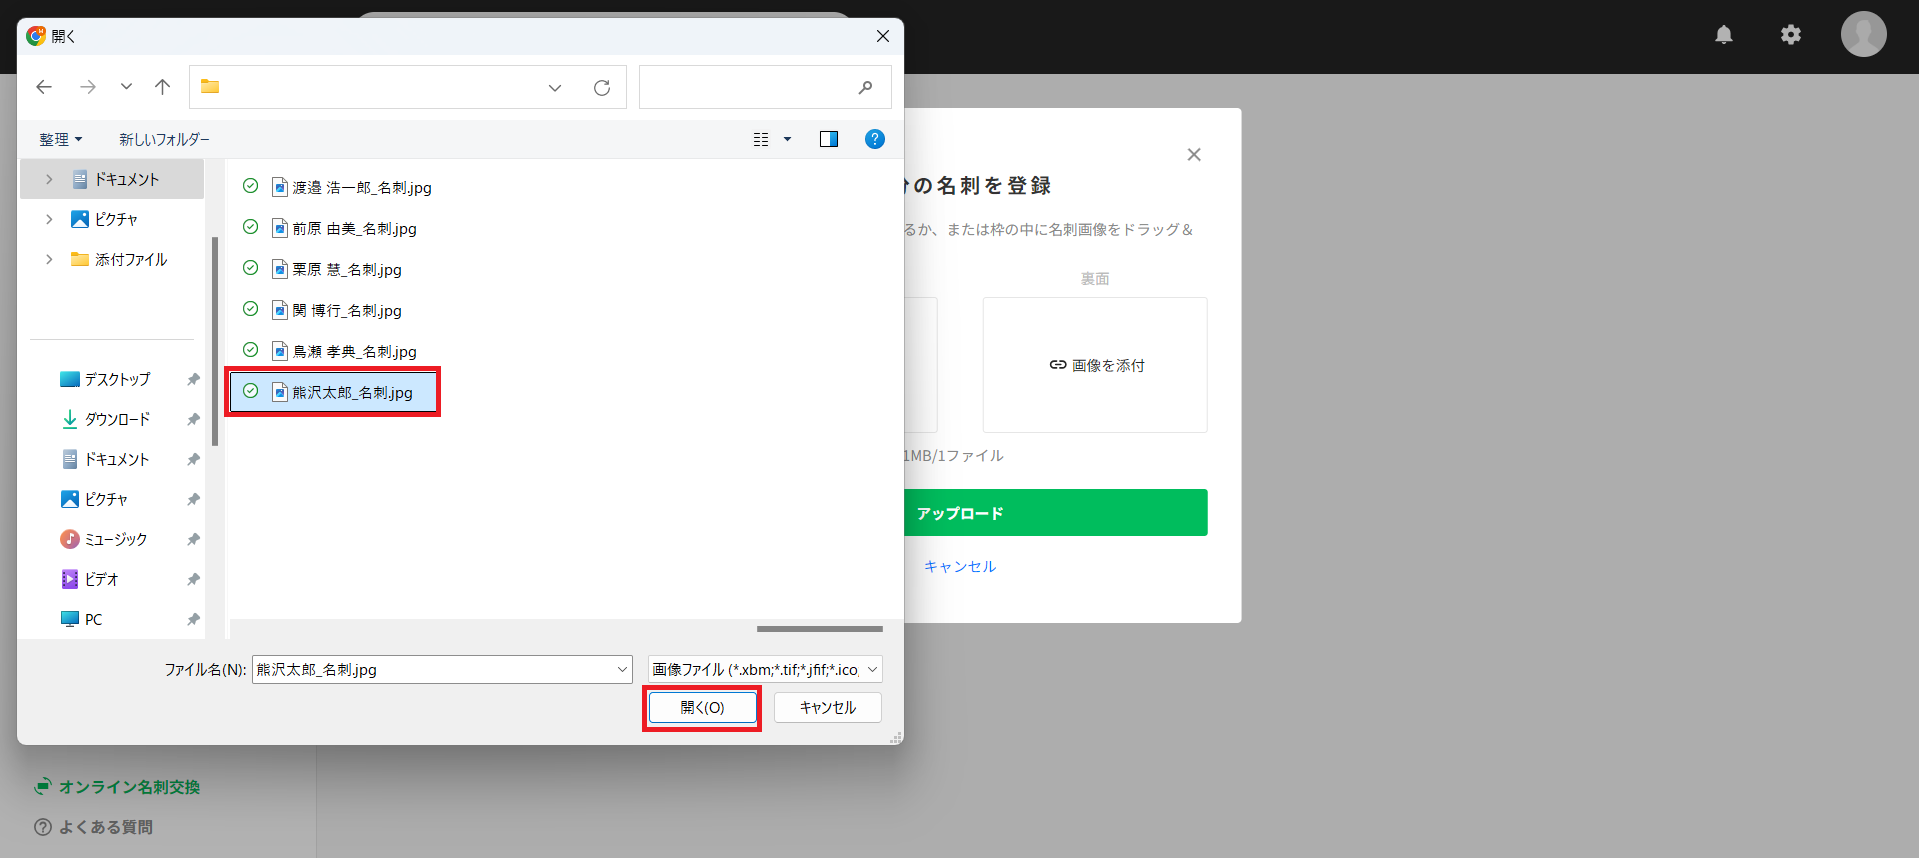Screen dimensions: 1919x858
Task: Open notifications bell in the web page
Action: point(1724,35)
